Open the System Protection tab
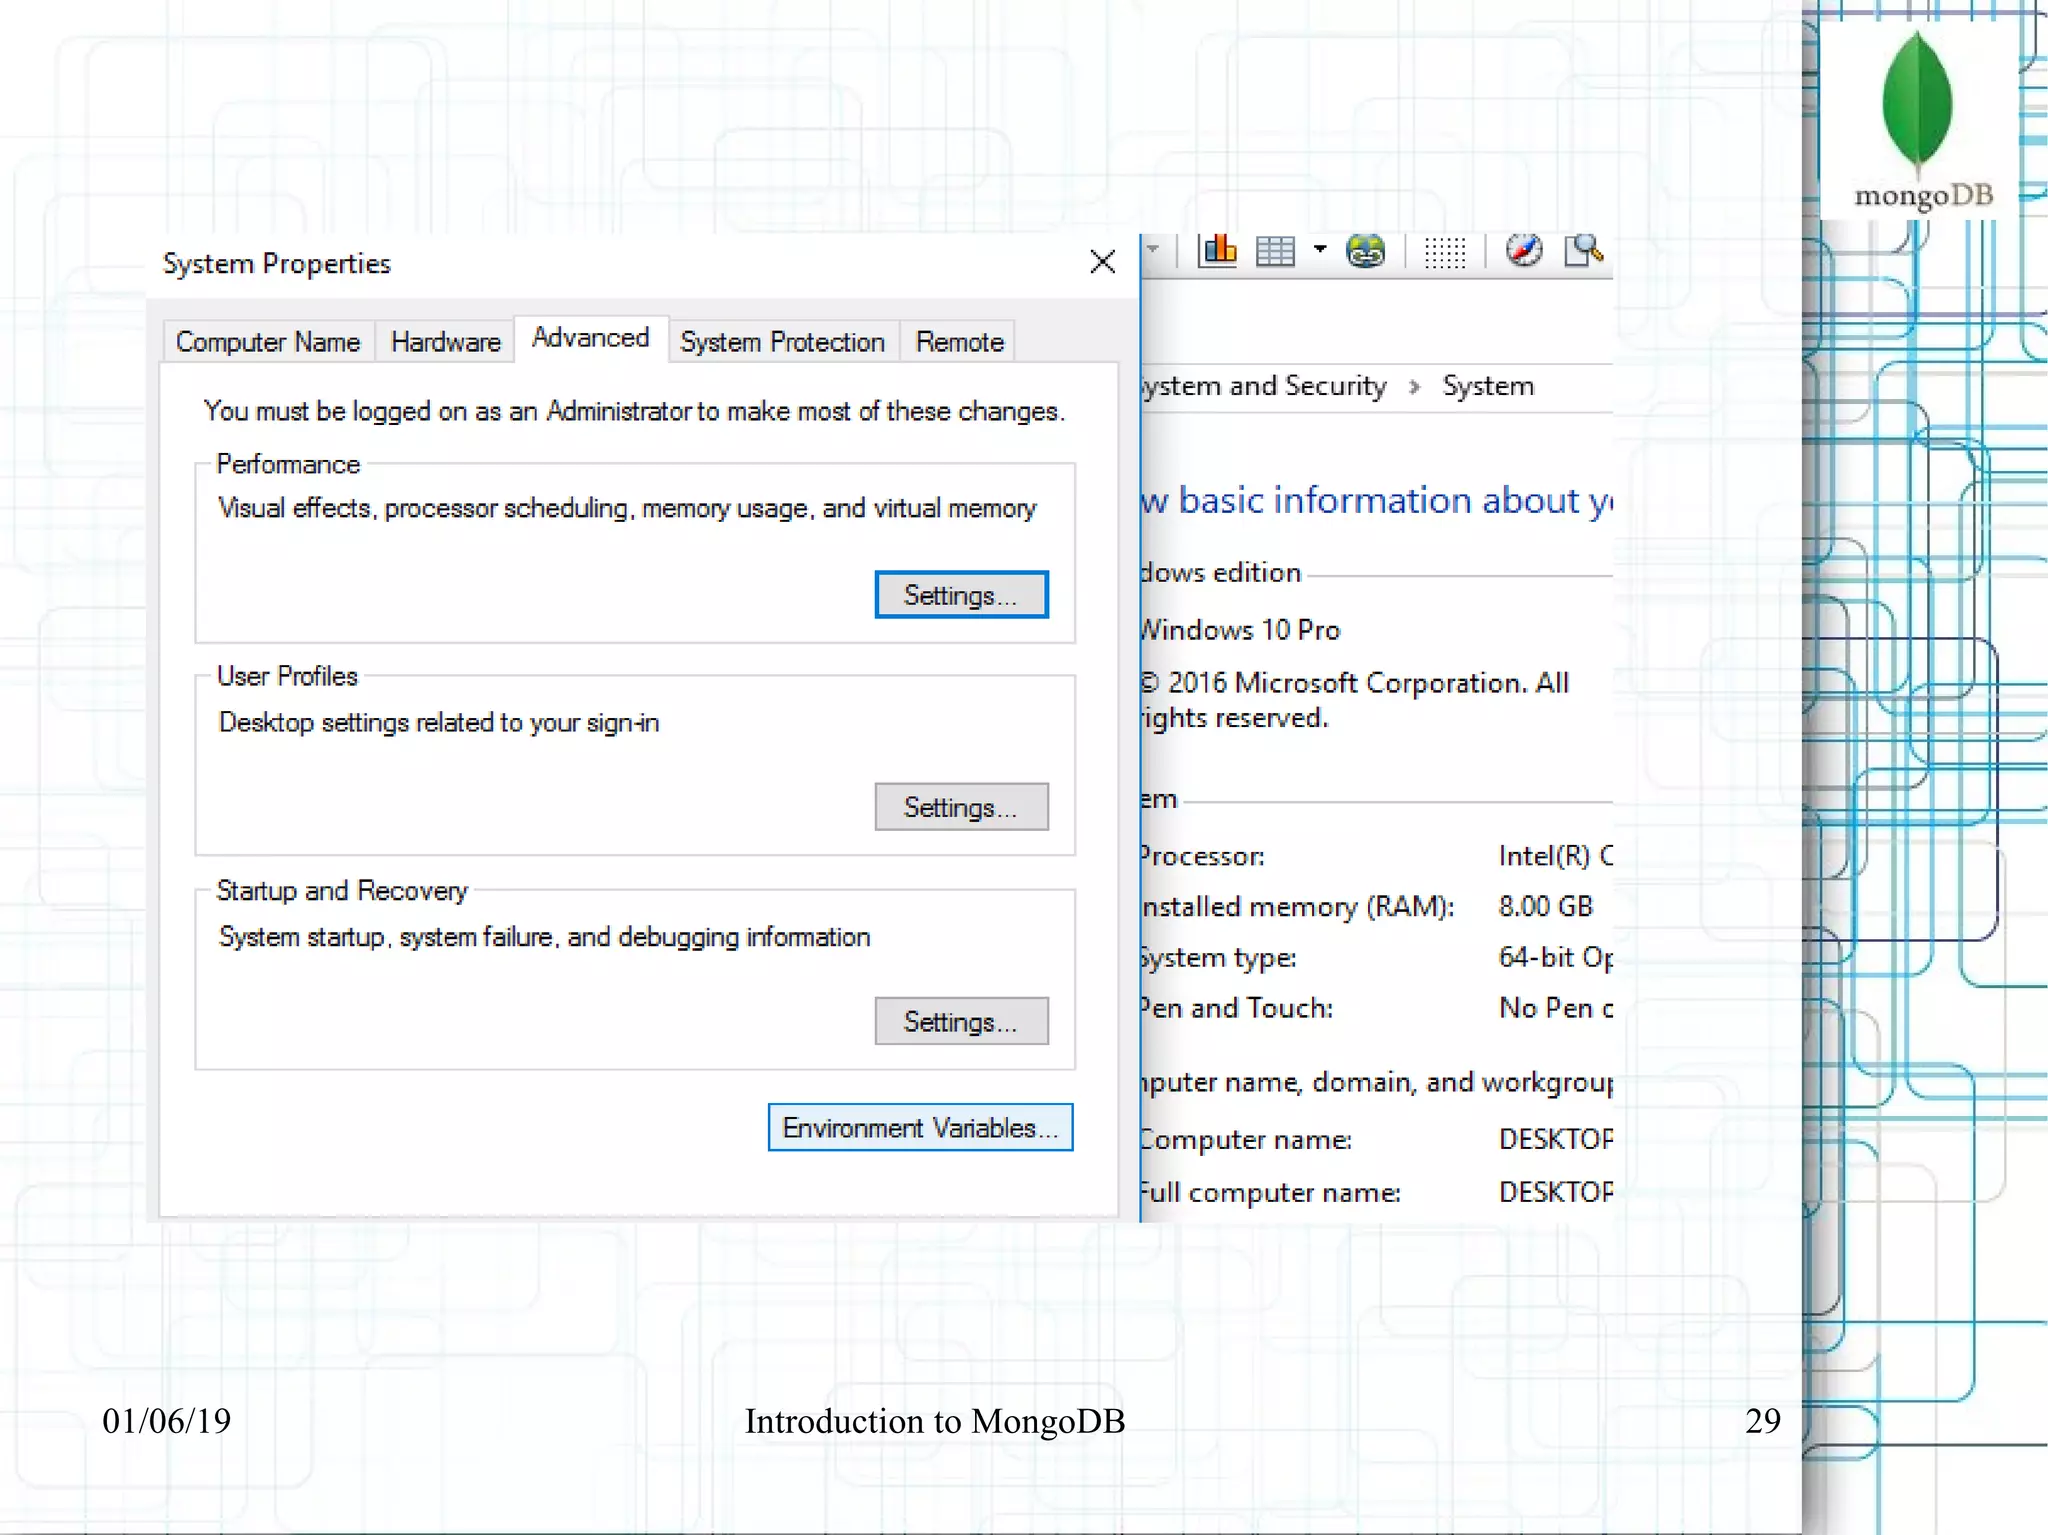This screenshot has height=1535, width=2048. click(x=782, y=342)
